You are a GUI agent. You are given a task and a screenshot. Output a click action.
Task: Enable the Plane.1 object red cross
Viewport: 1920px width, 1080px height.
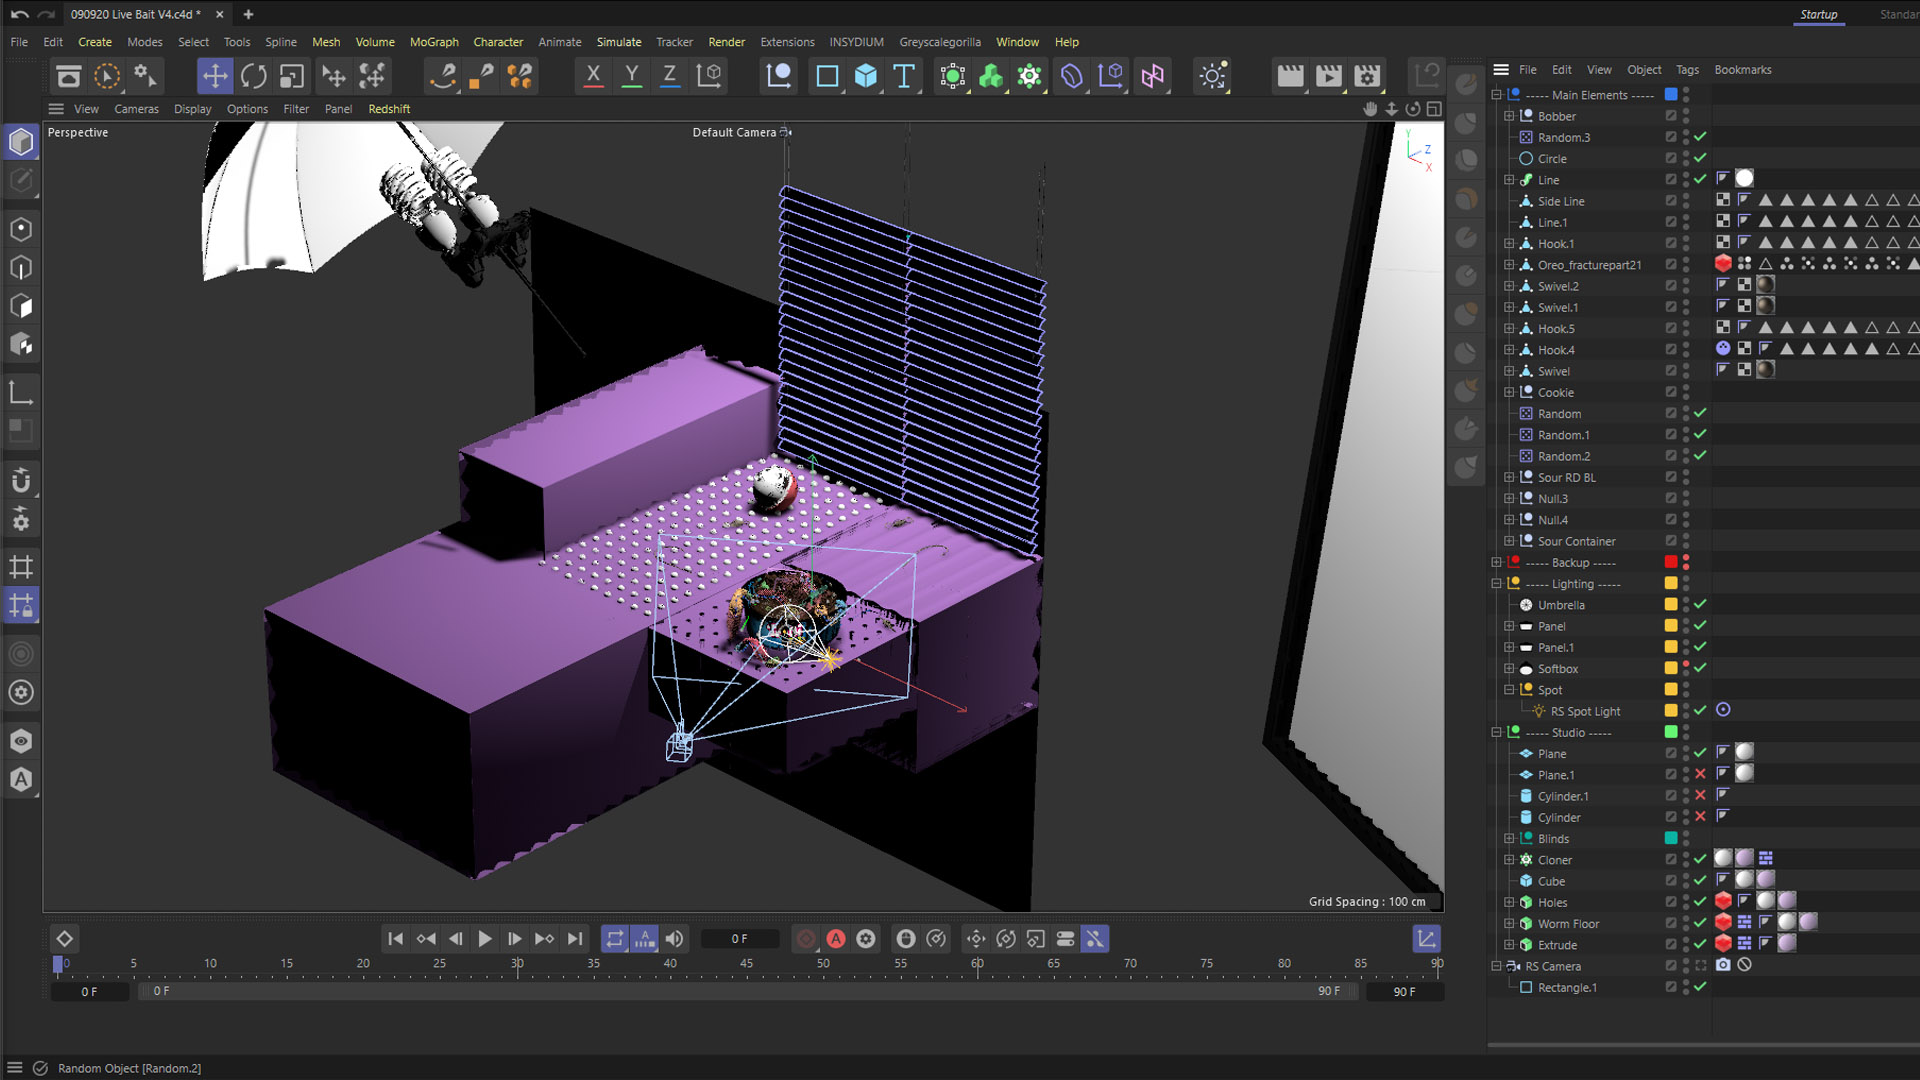point(1700,775)
